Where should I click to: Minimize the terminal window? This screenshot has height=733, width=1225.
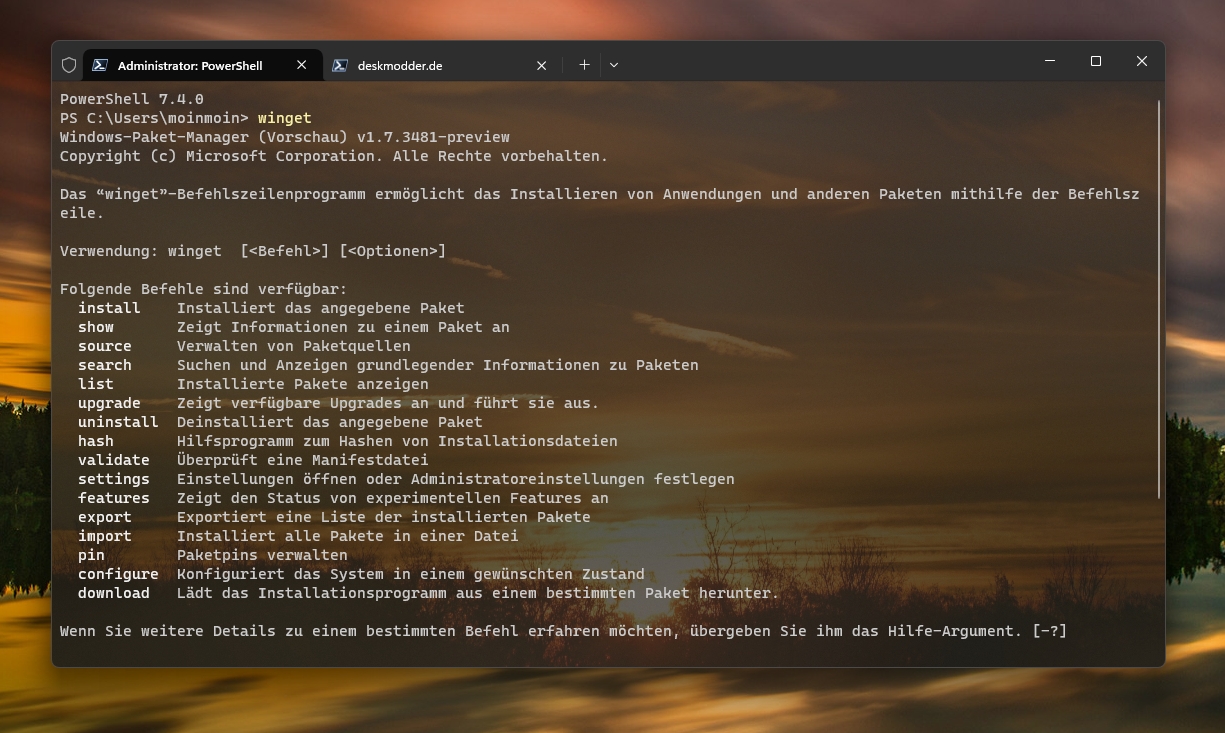(1050, 61)
